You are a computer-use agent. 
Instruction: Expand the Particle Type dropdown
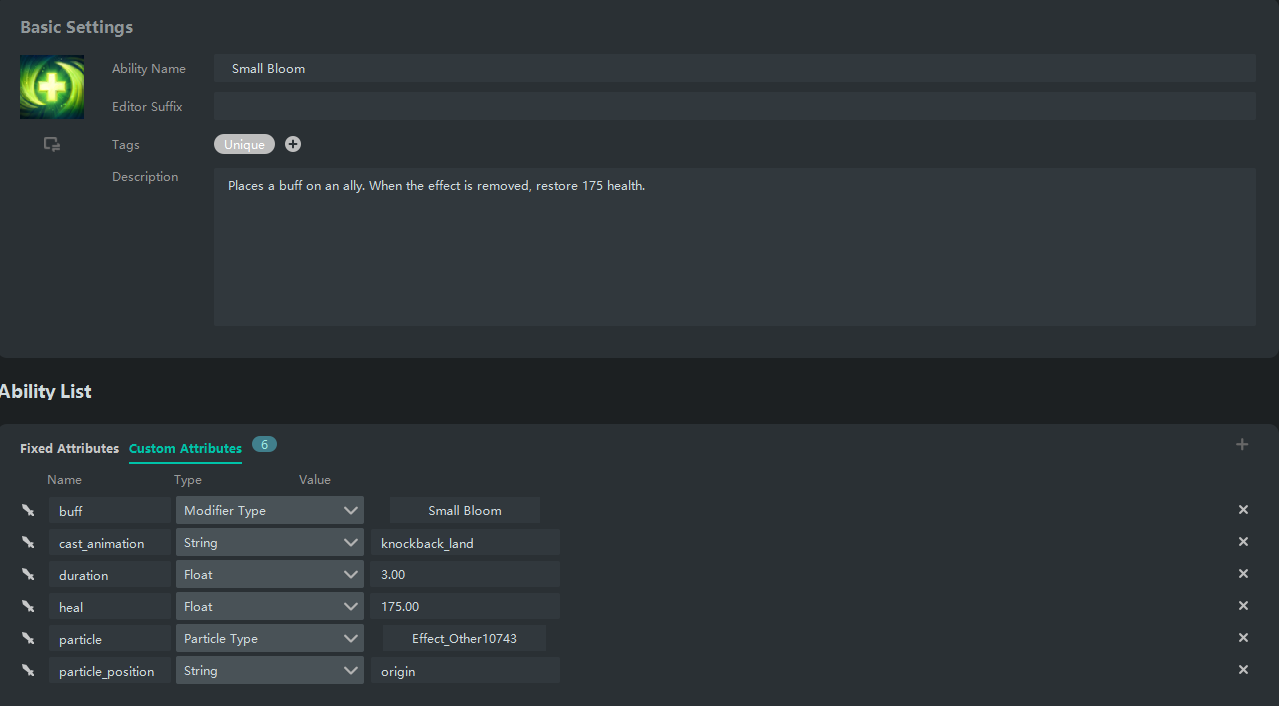[270, 639]
